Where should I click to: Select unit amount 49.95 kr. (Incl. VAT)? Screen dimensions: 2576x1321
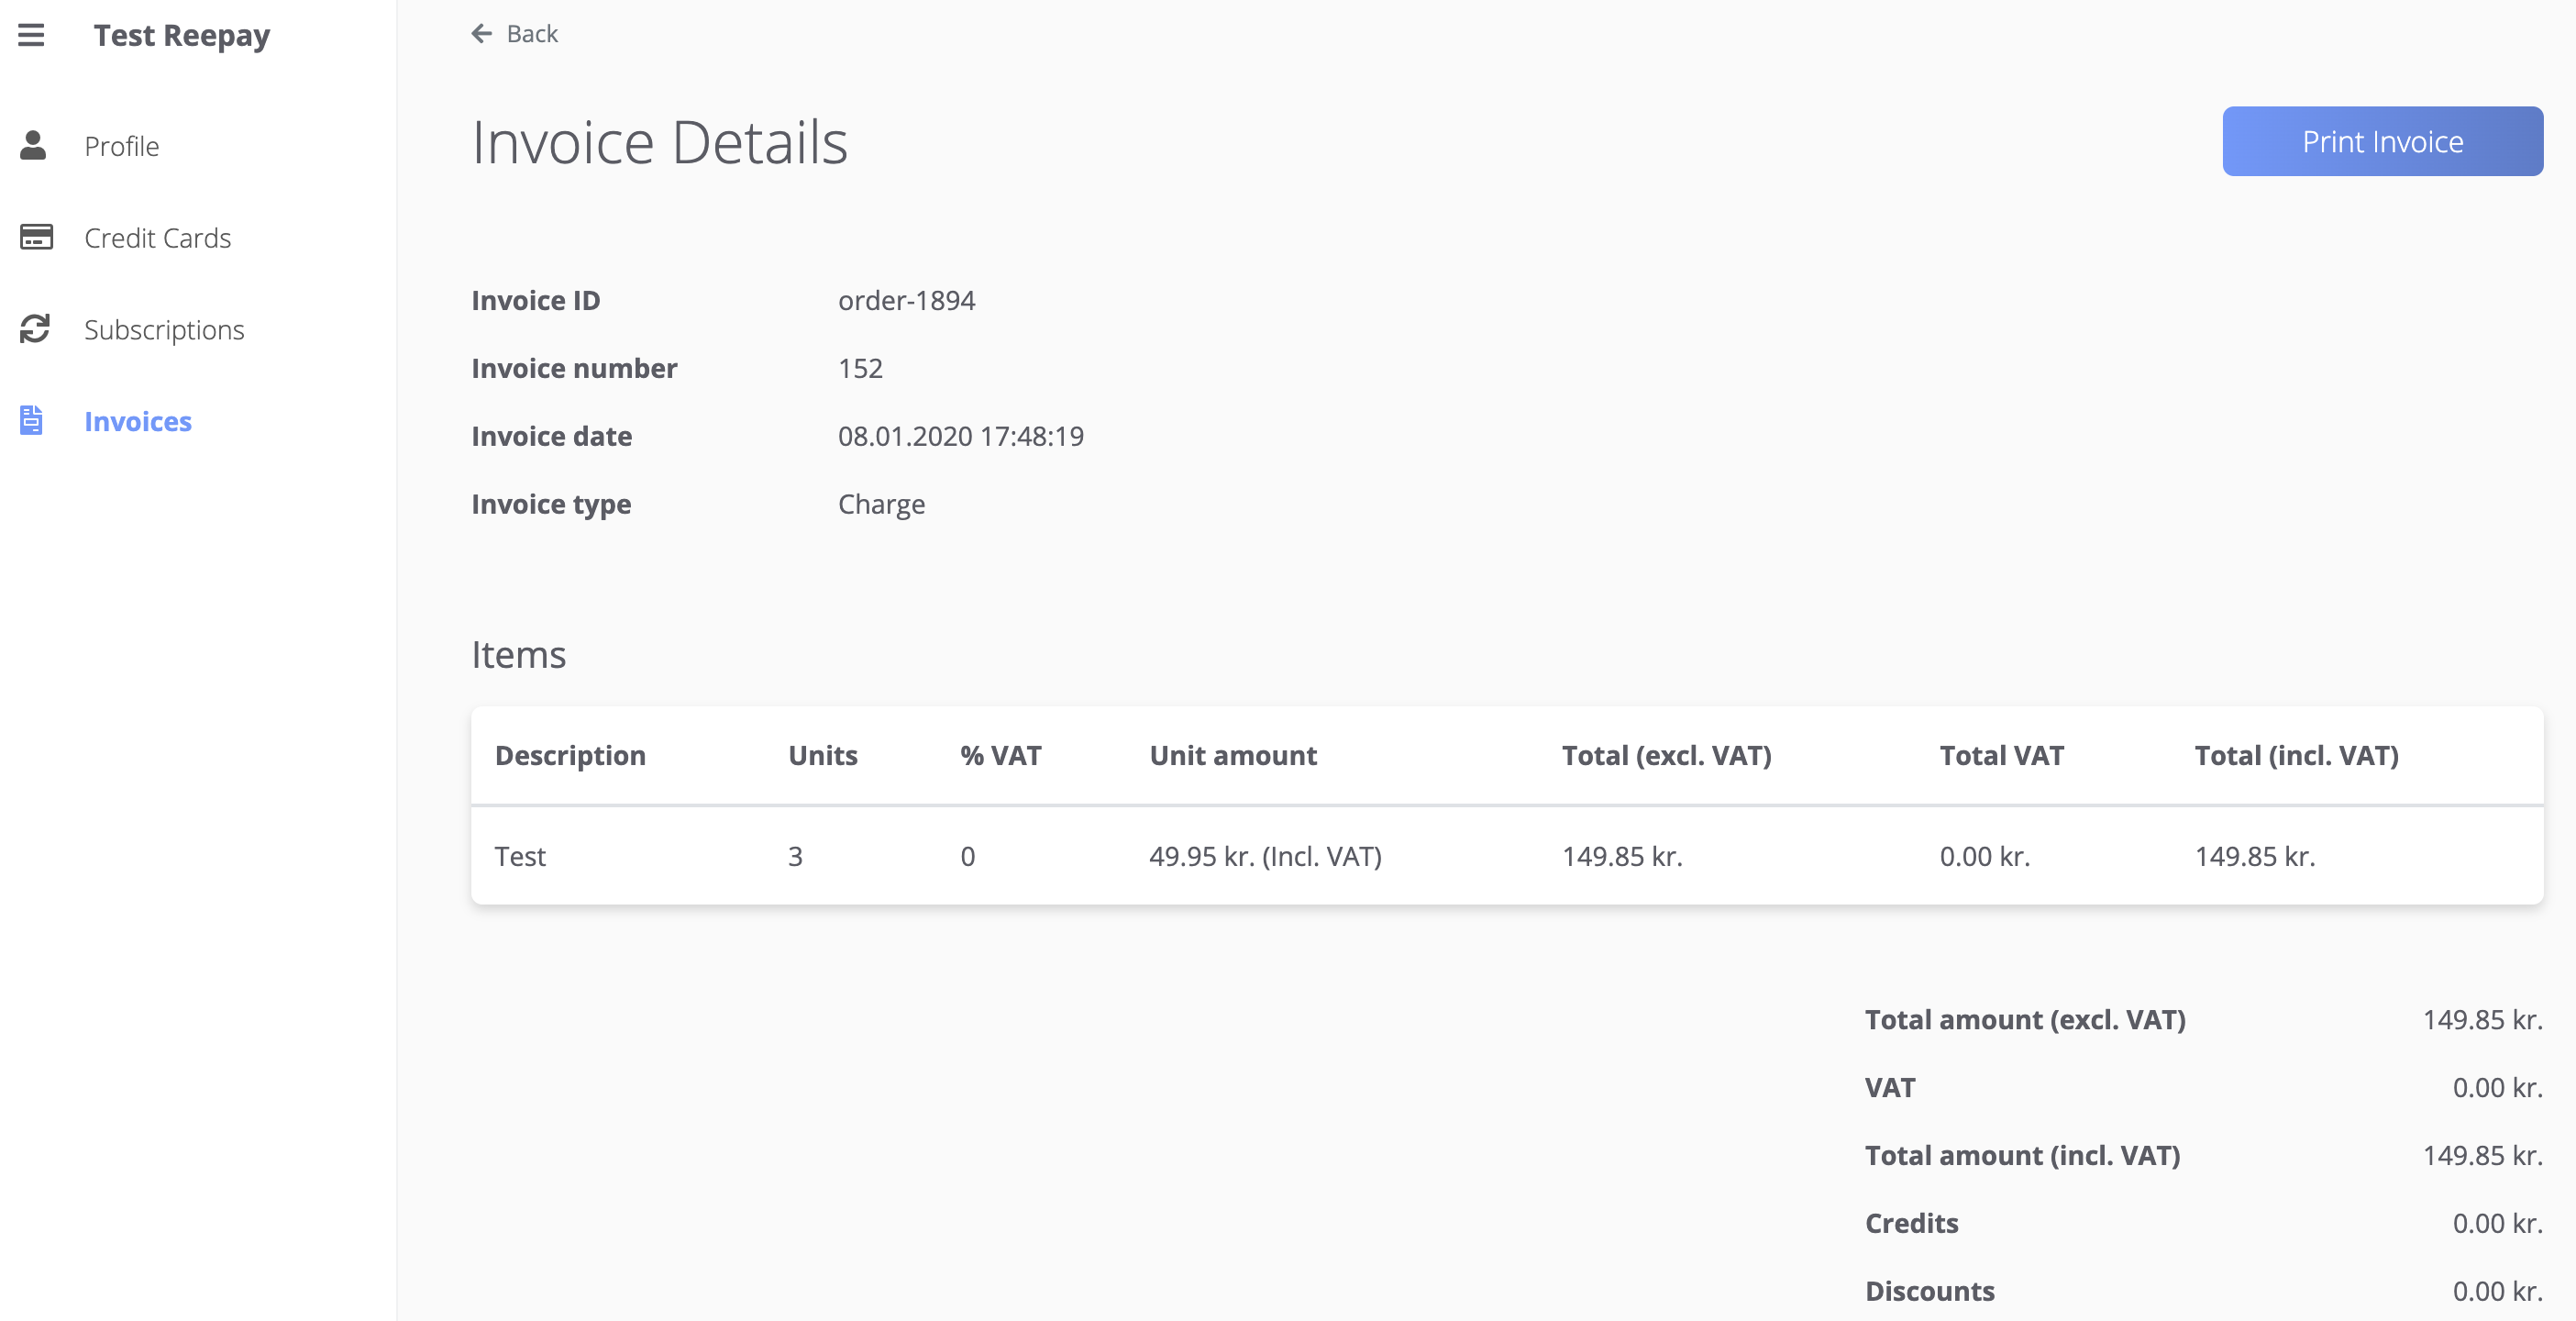tap(1265, 856)
